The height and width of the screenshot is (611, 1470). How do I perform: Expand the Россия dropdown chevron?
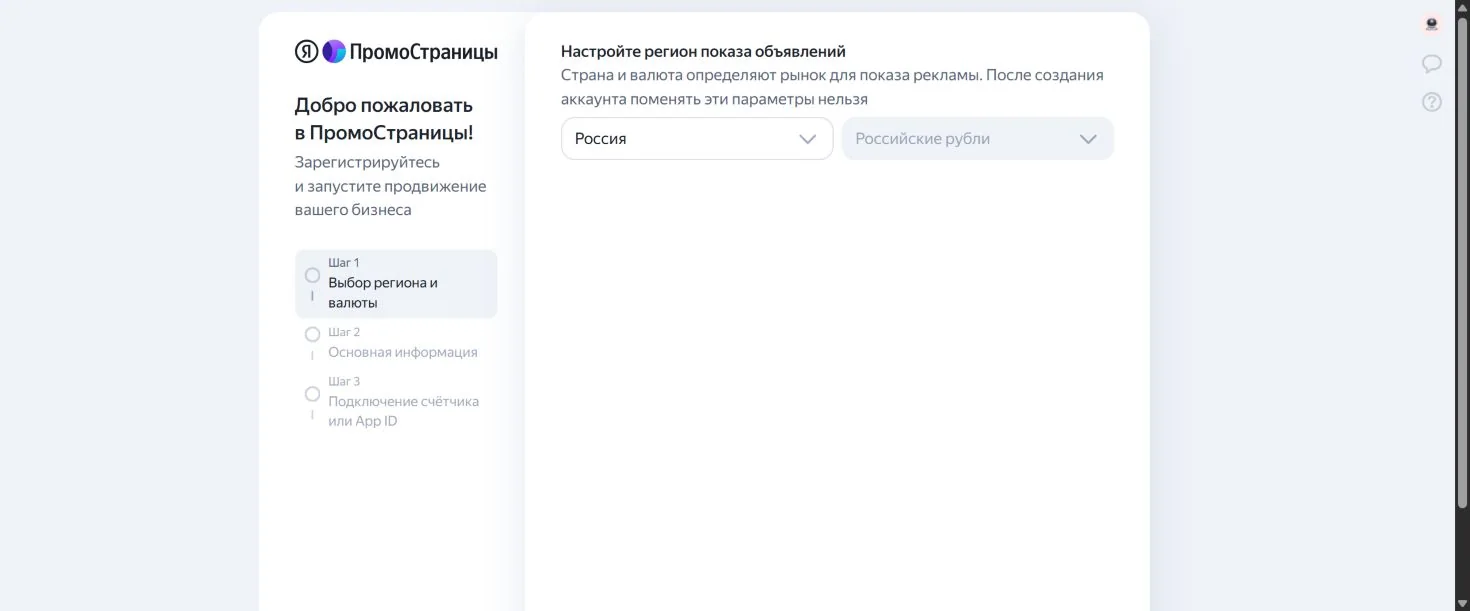[808, 139]
